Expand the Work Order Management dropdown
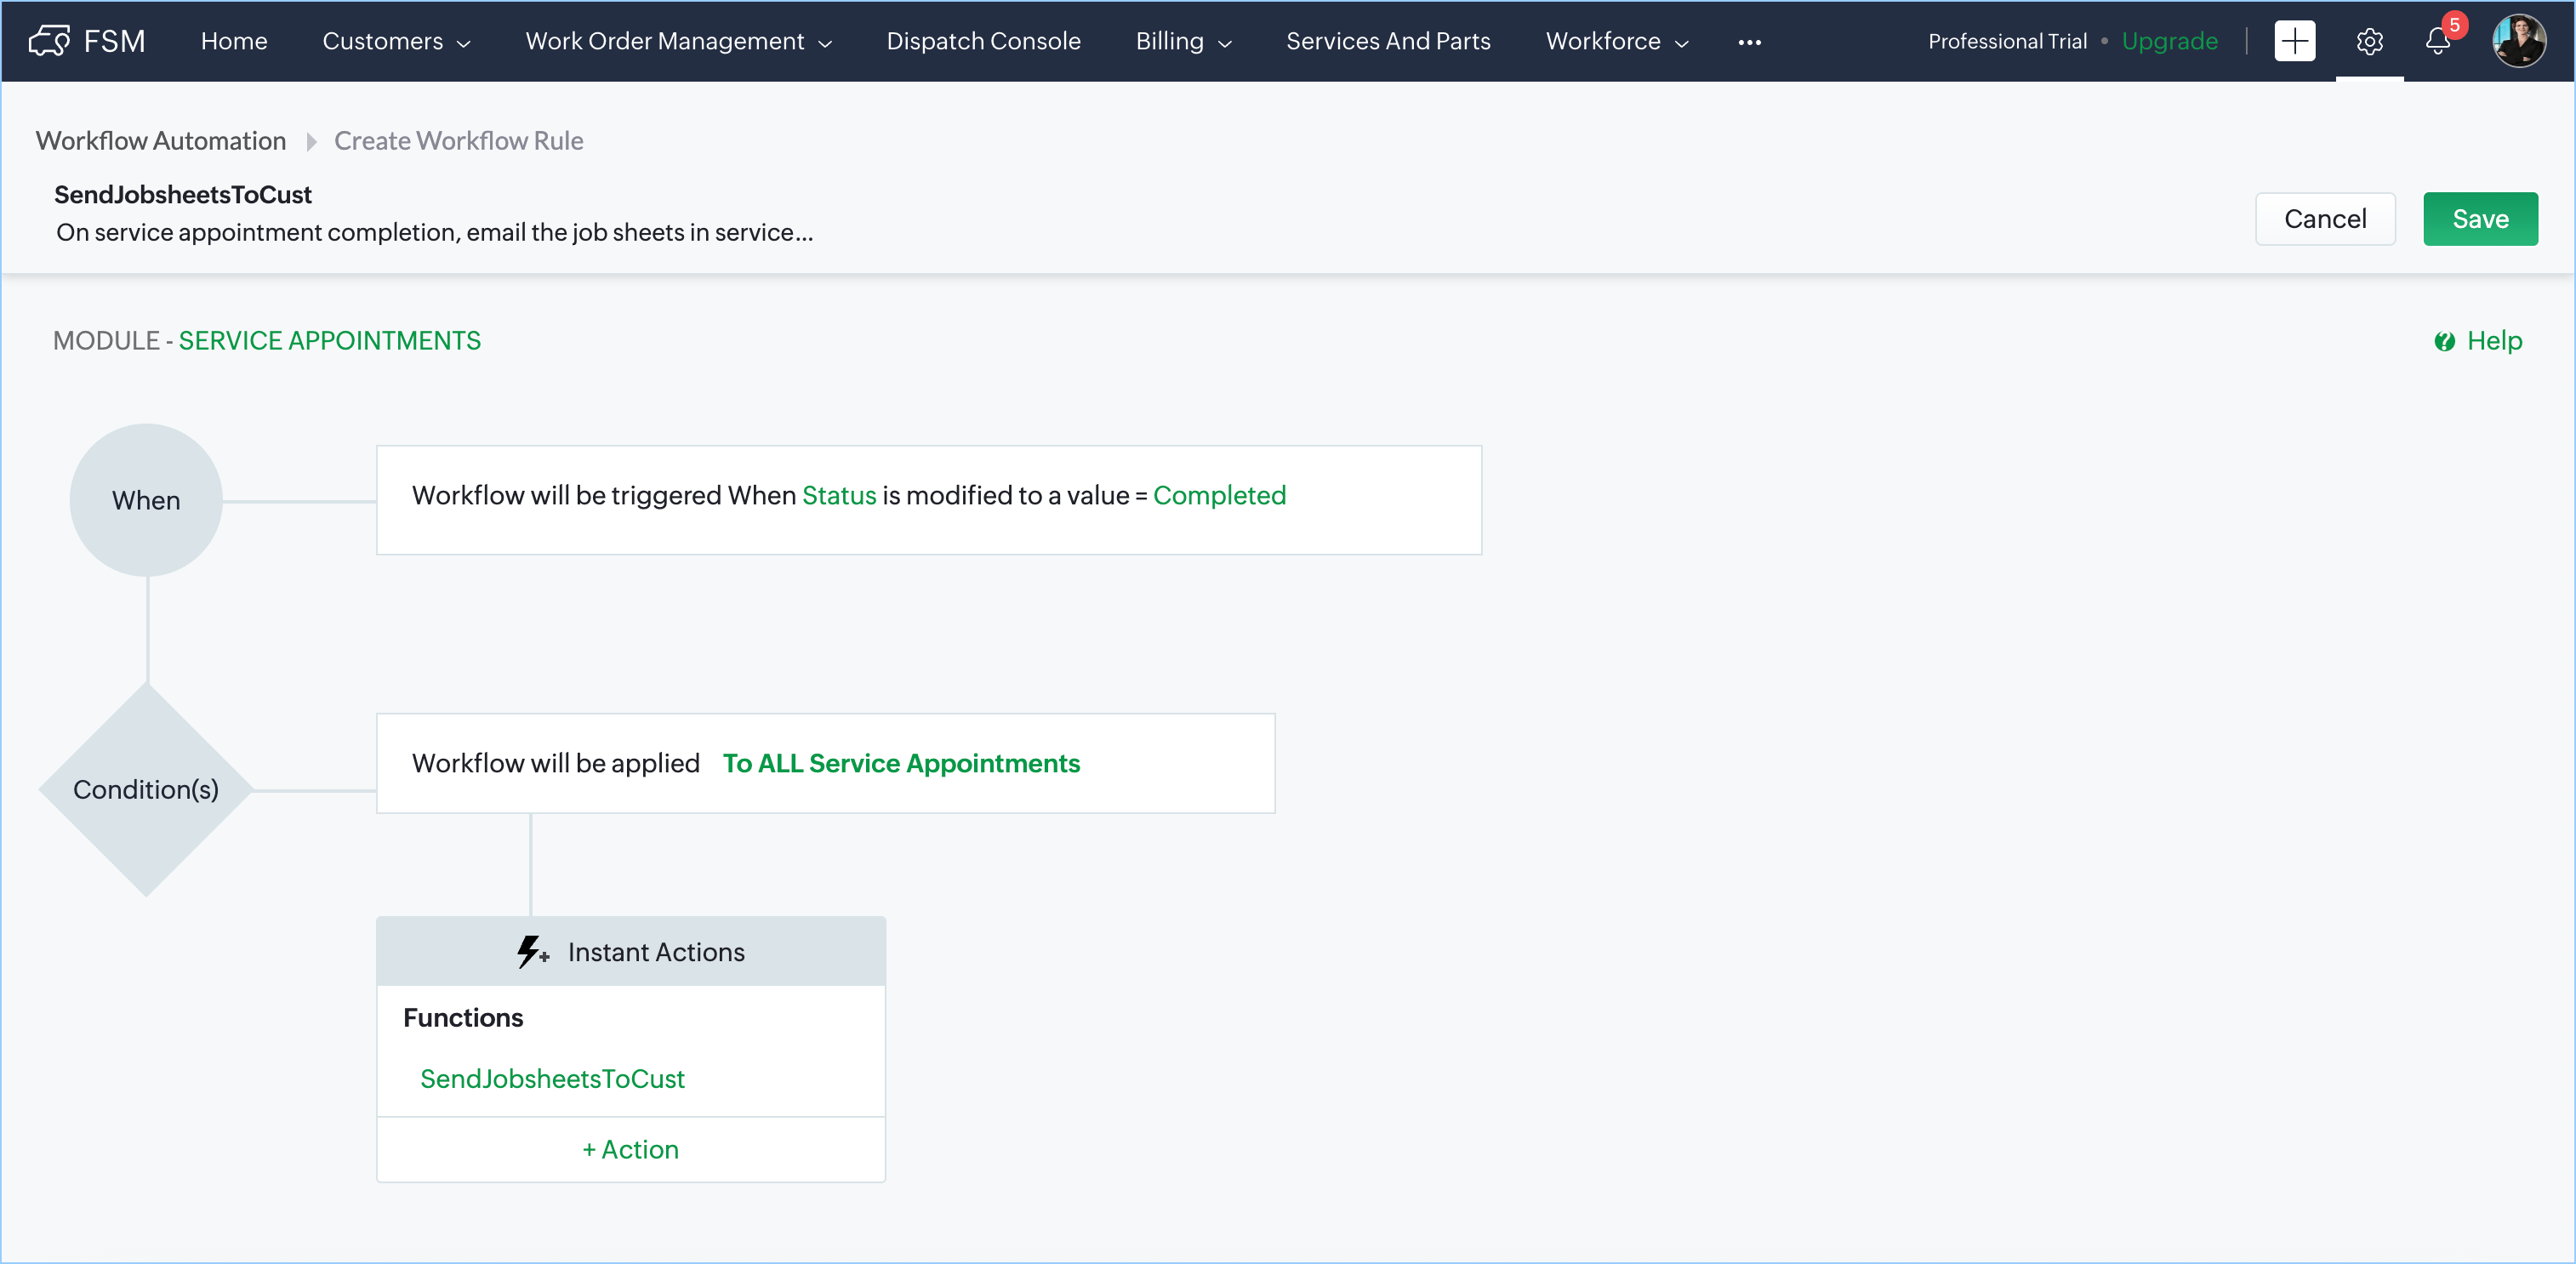Image resolution: width=2576 pixels, height=1264 pixels. pyautogui.click(x=678, y=41)
